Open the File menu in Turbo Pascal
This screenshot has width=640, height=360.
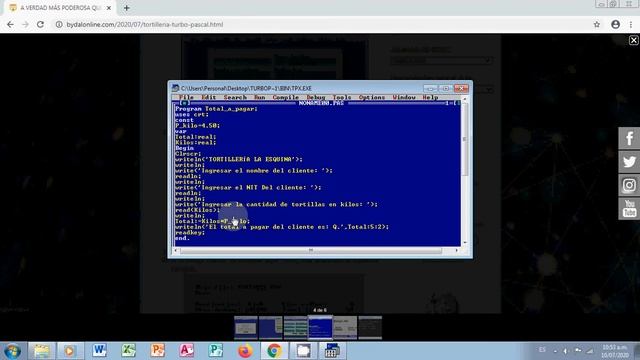(x=186, y=97)
